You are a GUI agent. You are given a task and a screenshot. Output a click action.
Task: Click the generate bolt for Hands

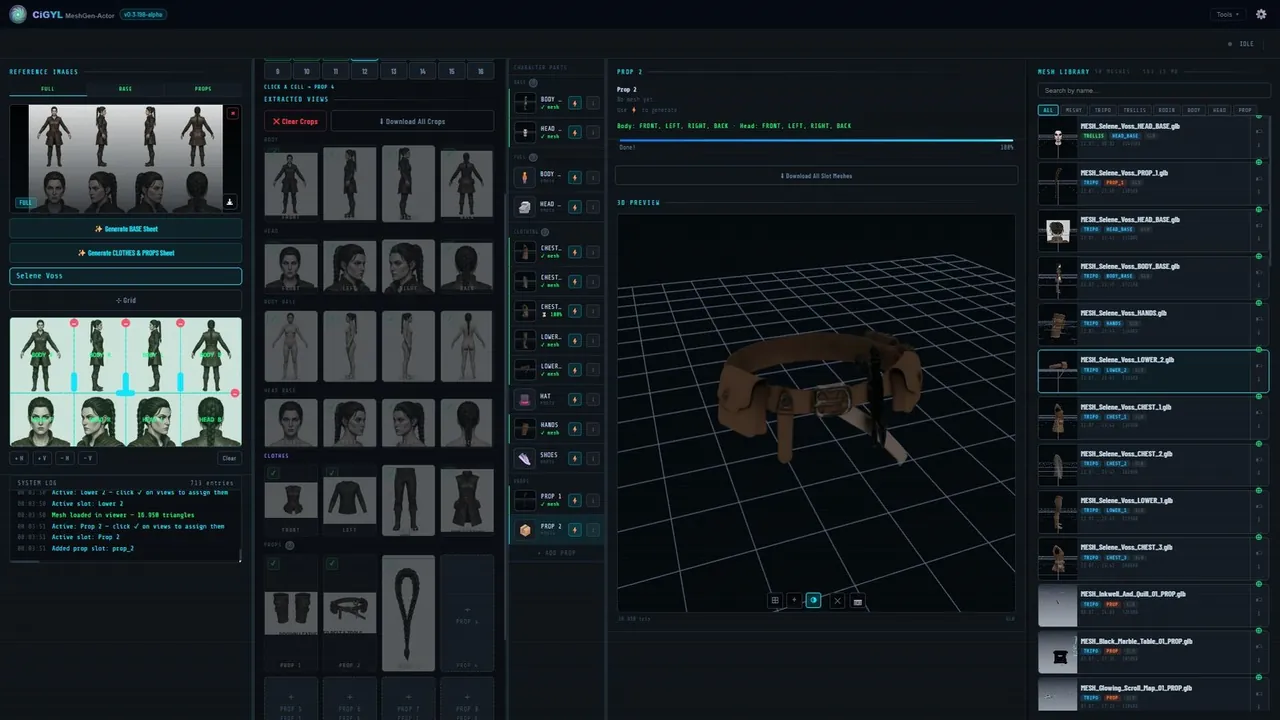(575, 429)
